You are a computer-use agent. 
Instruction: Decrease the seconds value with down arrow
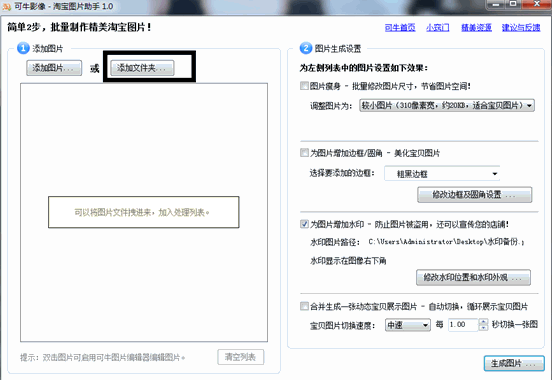pos(484,328)
